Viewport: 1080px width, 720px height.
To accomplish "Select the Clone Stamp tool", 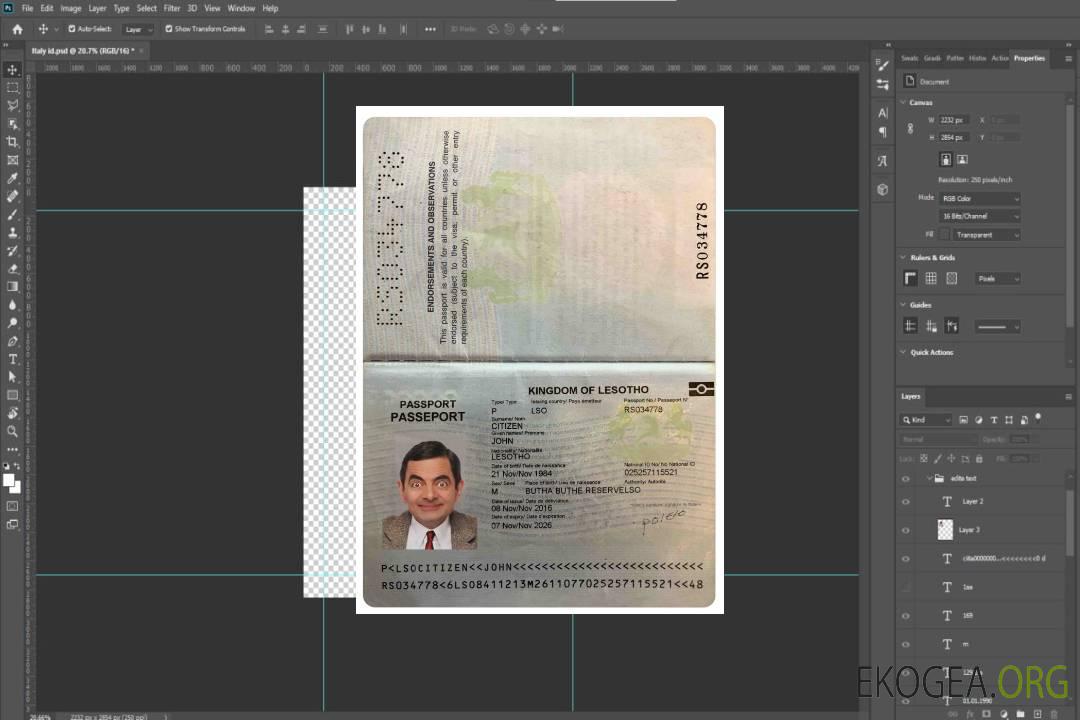I will tap(12, 233).
